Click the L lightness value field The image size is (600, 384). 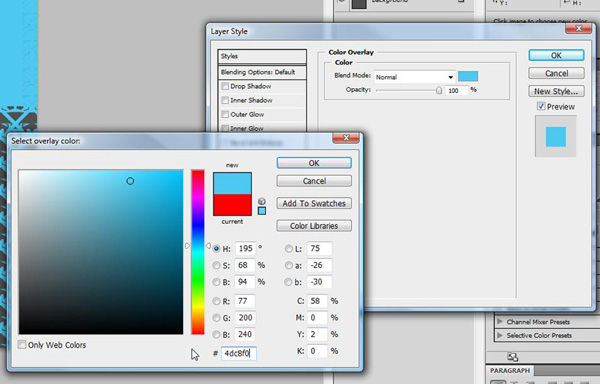[320, 249]
